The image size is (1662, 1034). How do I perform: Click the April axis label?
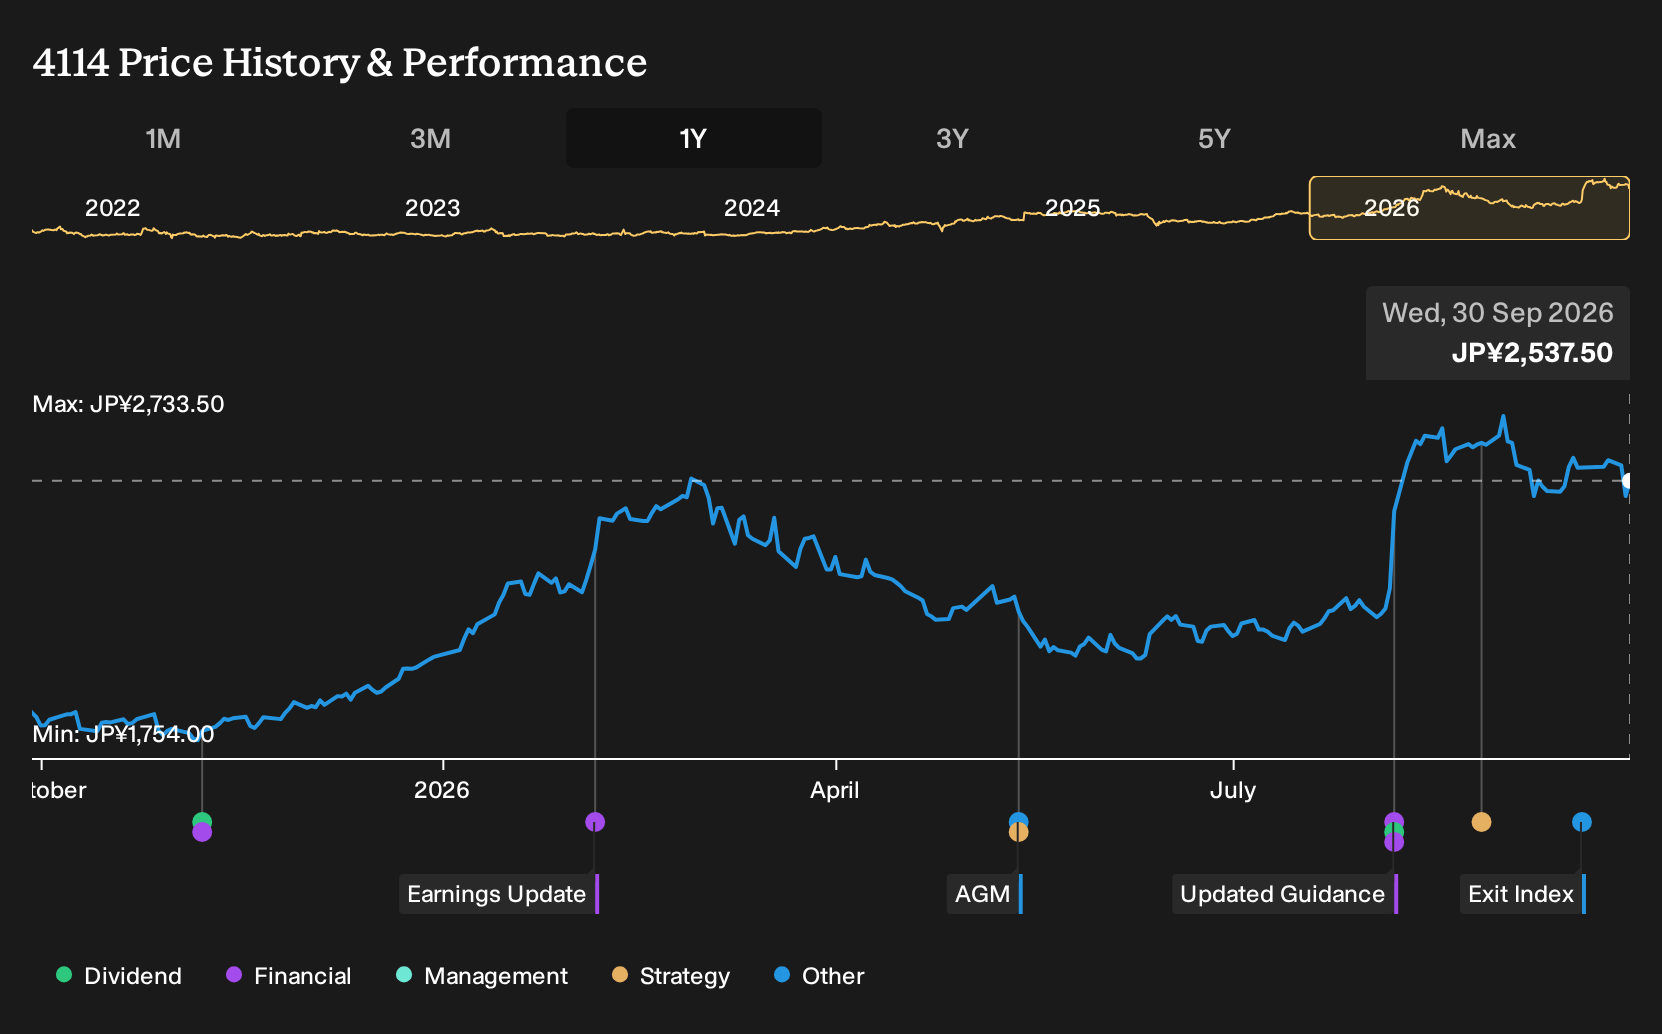pyautogui.click(x=835, y=790)
